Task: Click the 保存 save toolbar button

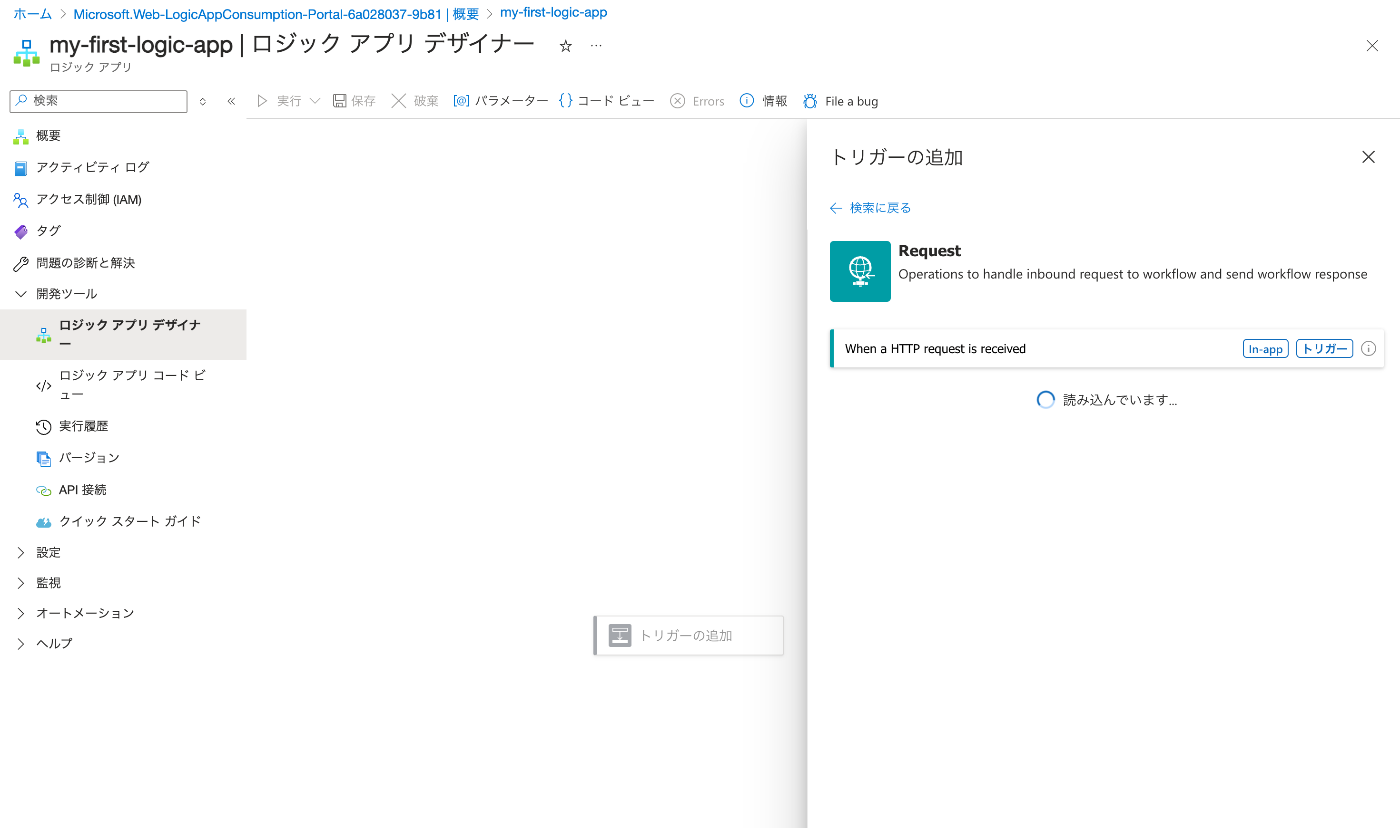Action: [354, 101]
